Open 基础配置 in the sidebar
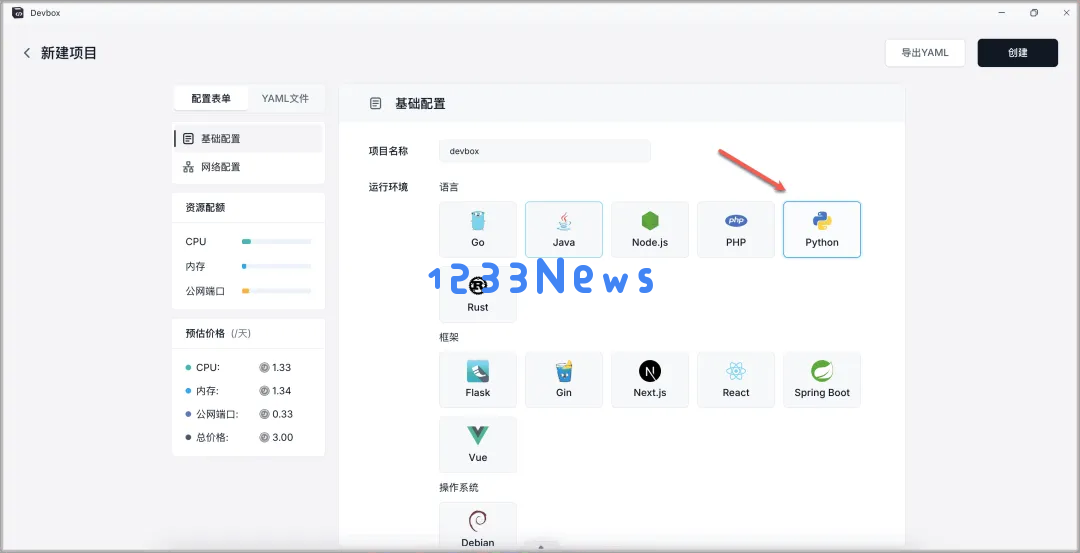 pos(248,138)
